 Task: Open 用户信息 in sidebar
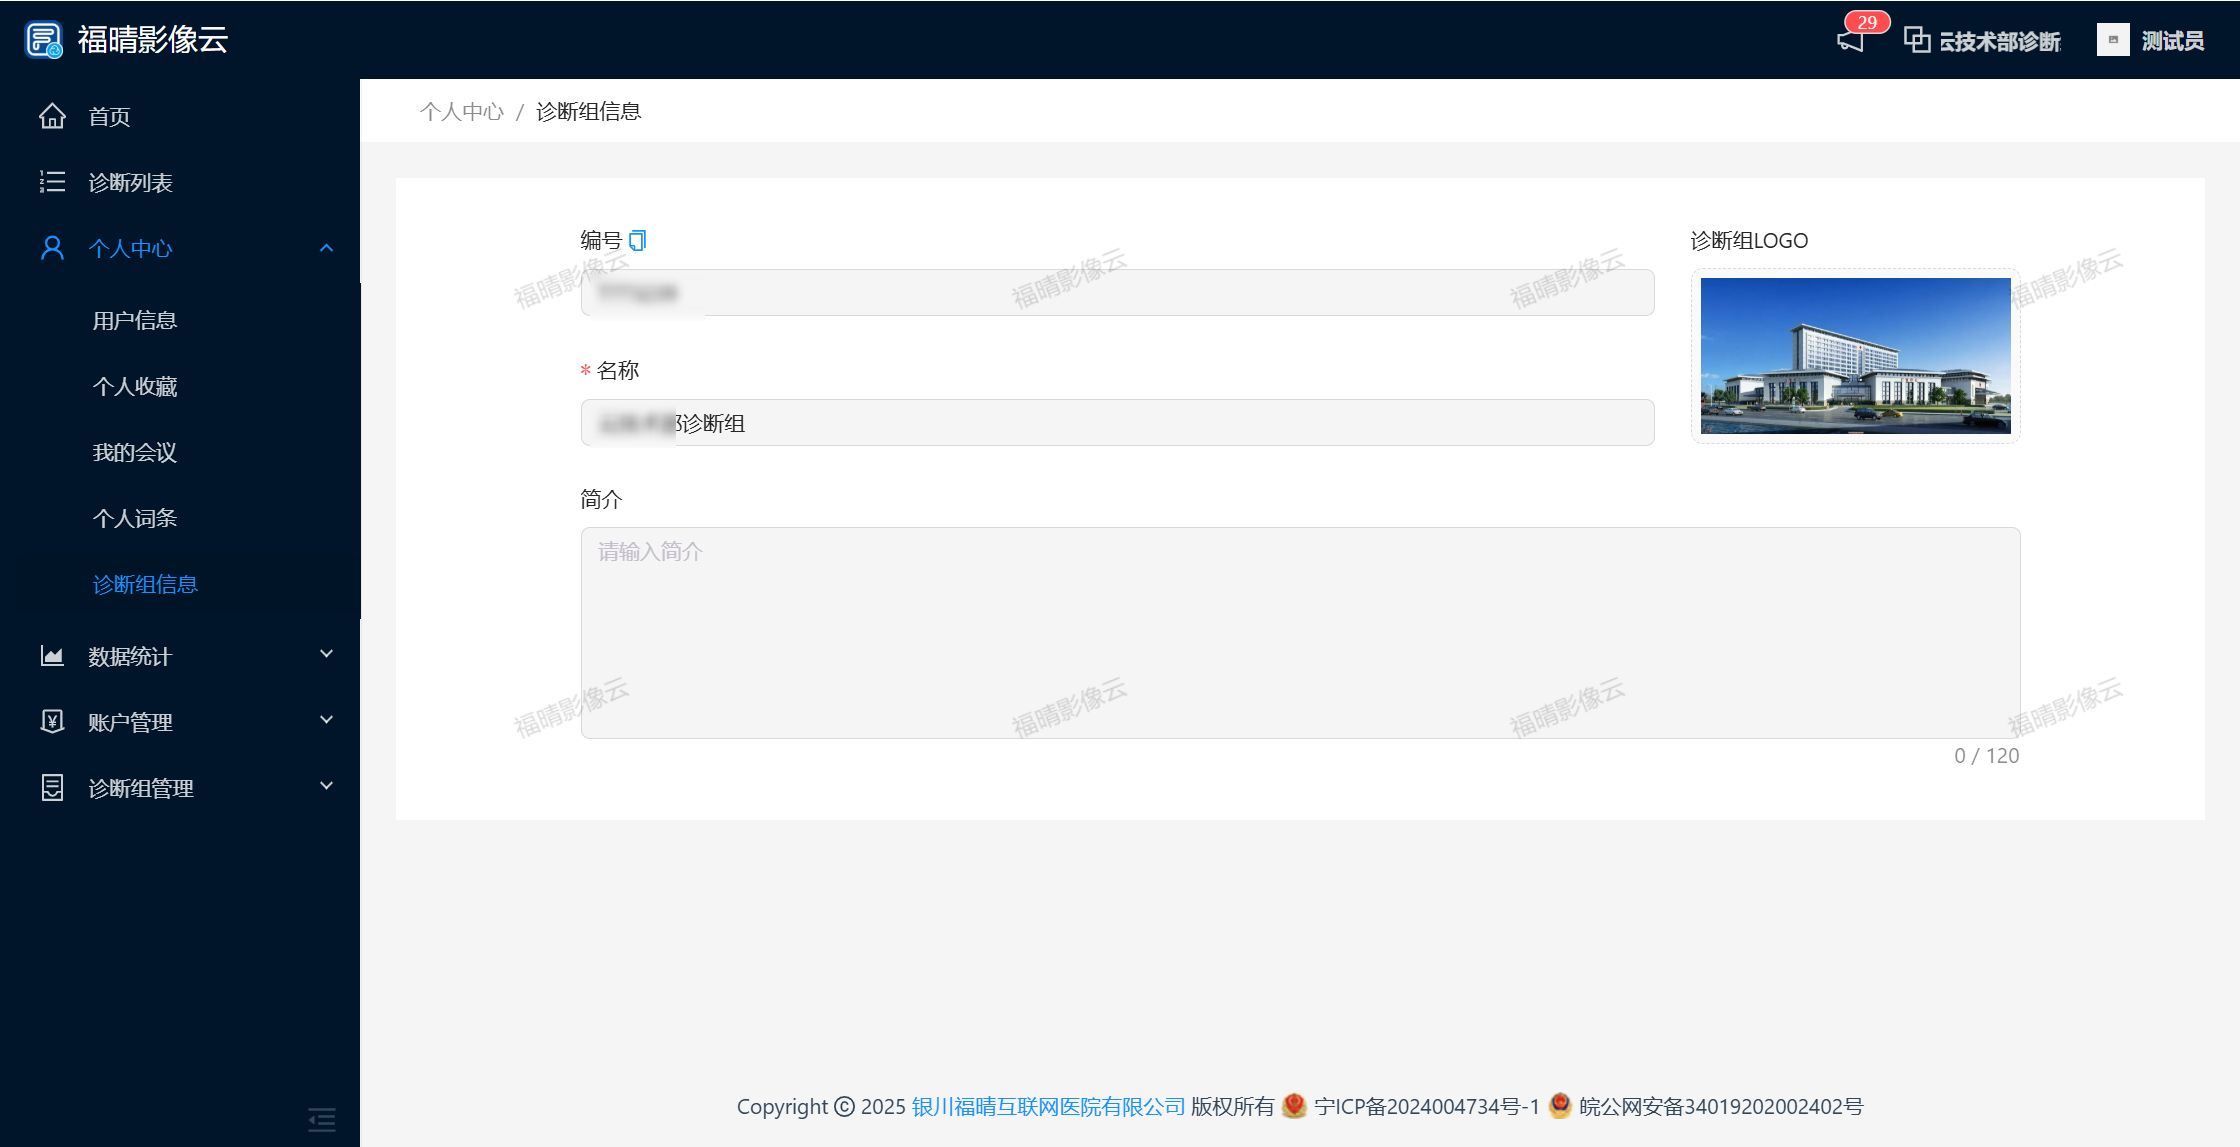(135, 320)
